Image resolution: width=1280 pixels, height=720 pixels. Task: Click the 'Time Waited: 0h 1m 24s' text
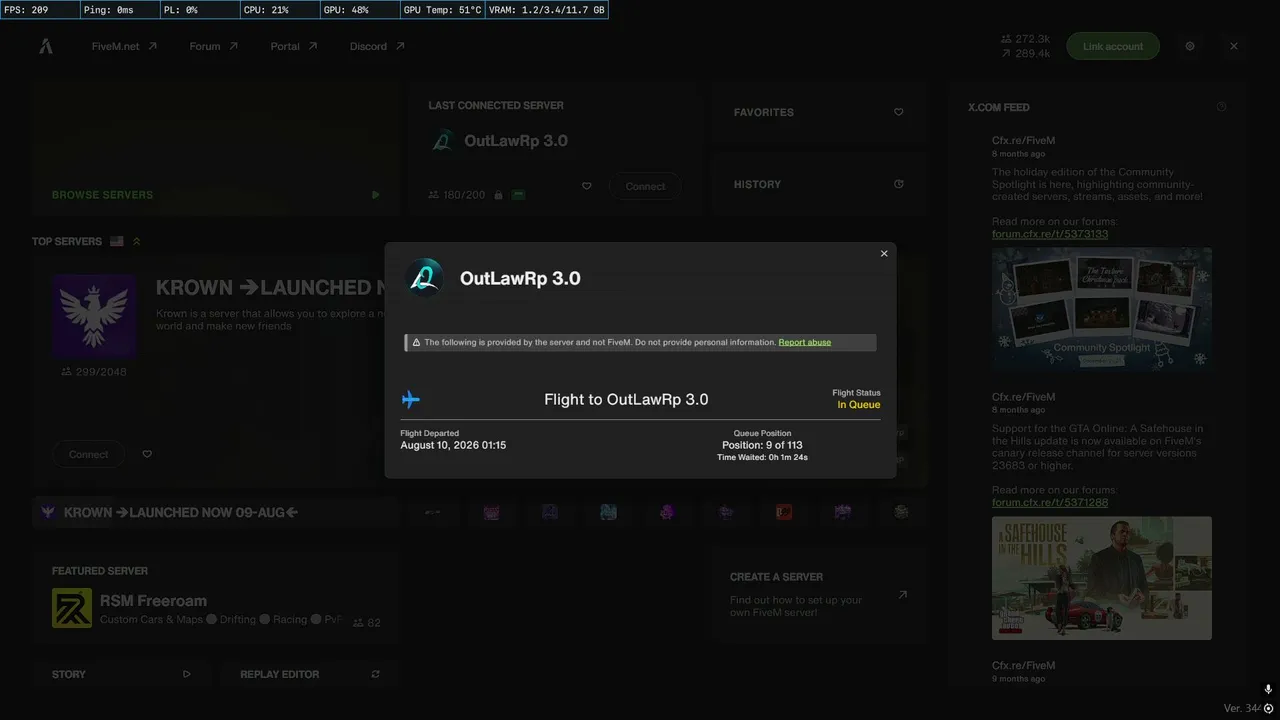[762, 458]
